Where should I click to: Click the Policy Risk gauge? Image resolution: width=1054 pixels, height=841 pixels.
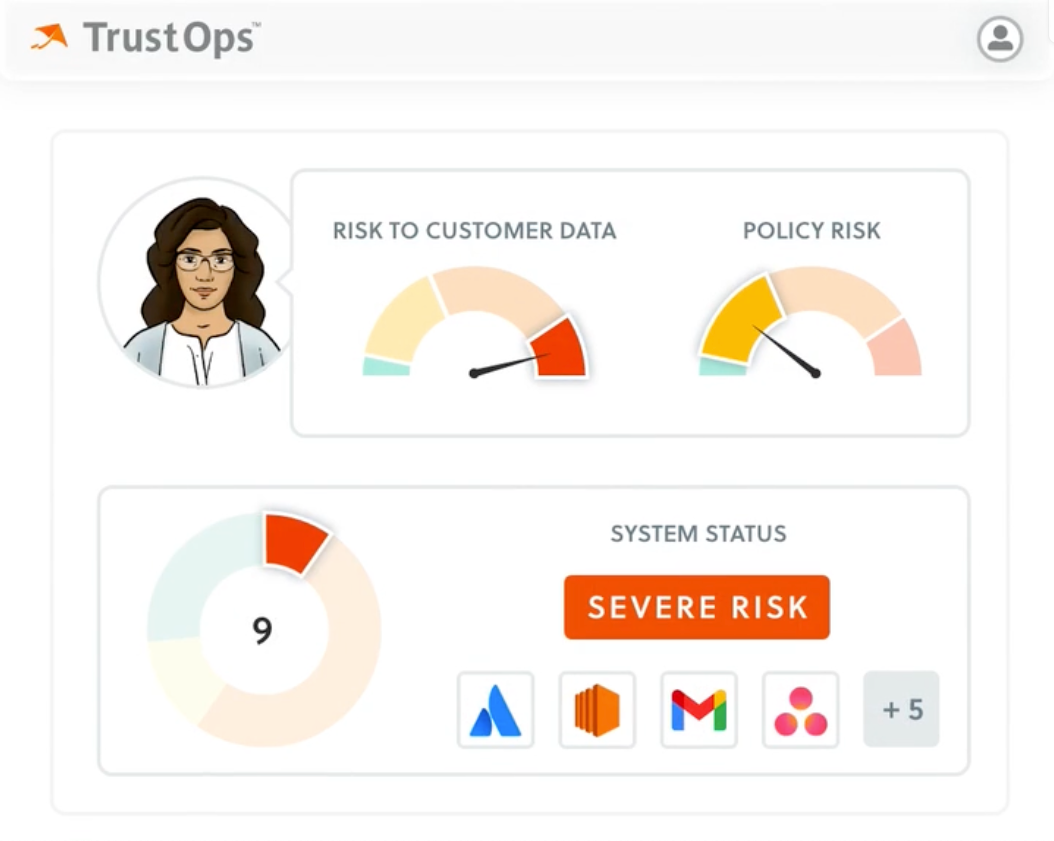812,320
